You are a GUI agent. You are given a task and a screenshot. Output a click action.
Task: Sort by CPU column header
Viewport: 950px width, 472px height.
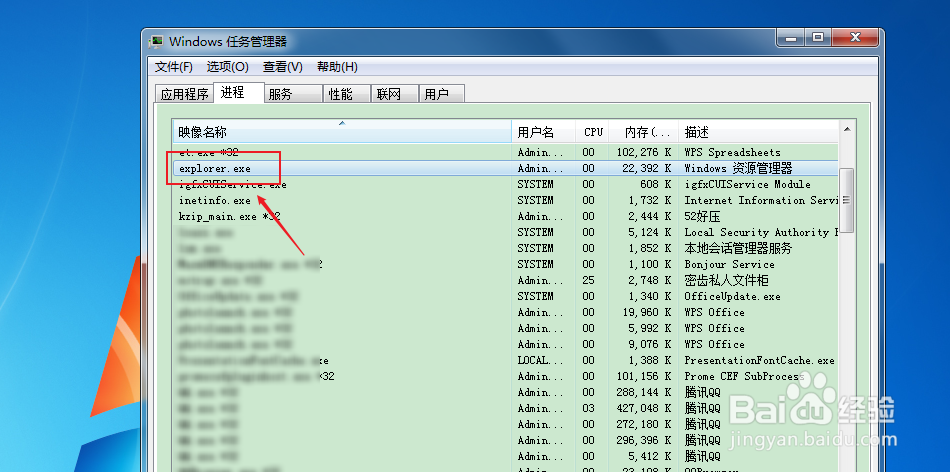pyautogui.click(x=593, y=131)
